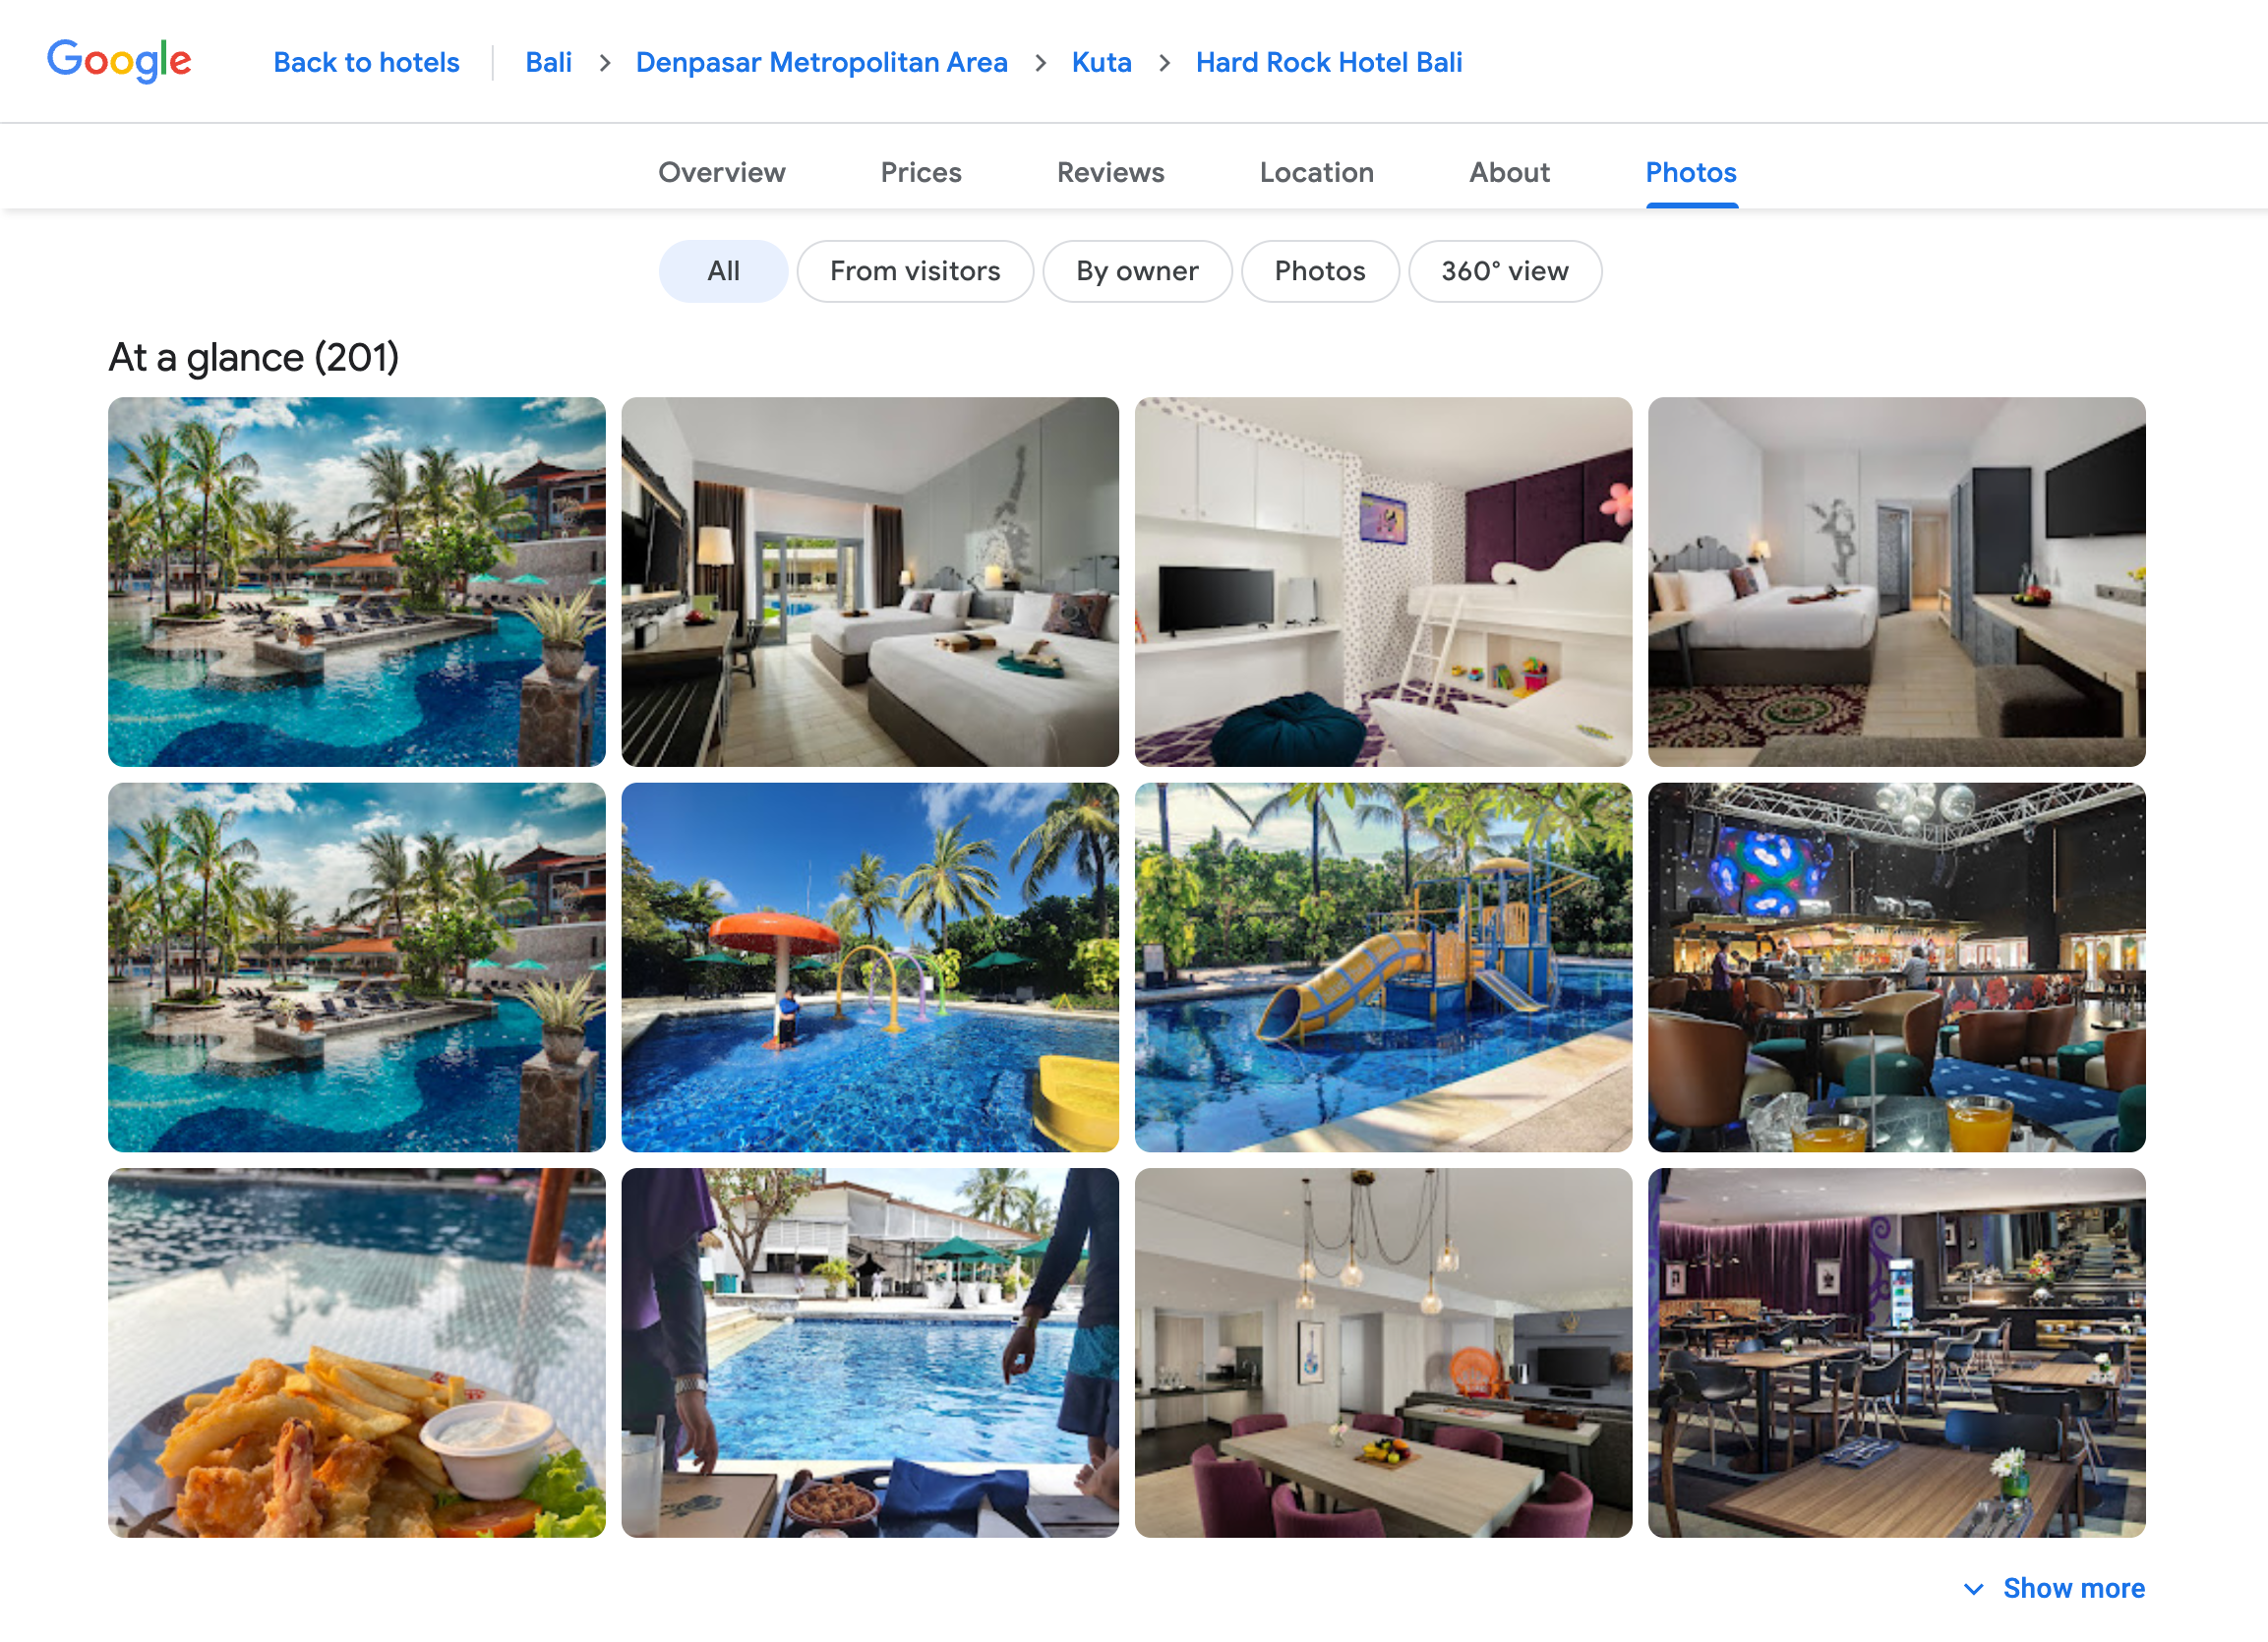Screen dimensions: 2268x1642
Task: Filter photos By owner
Action: pos(1137,271)
